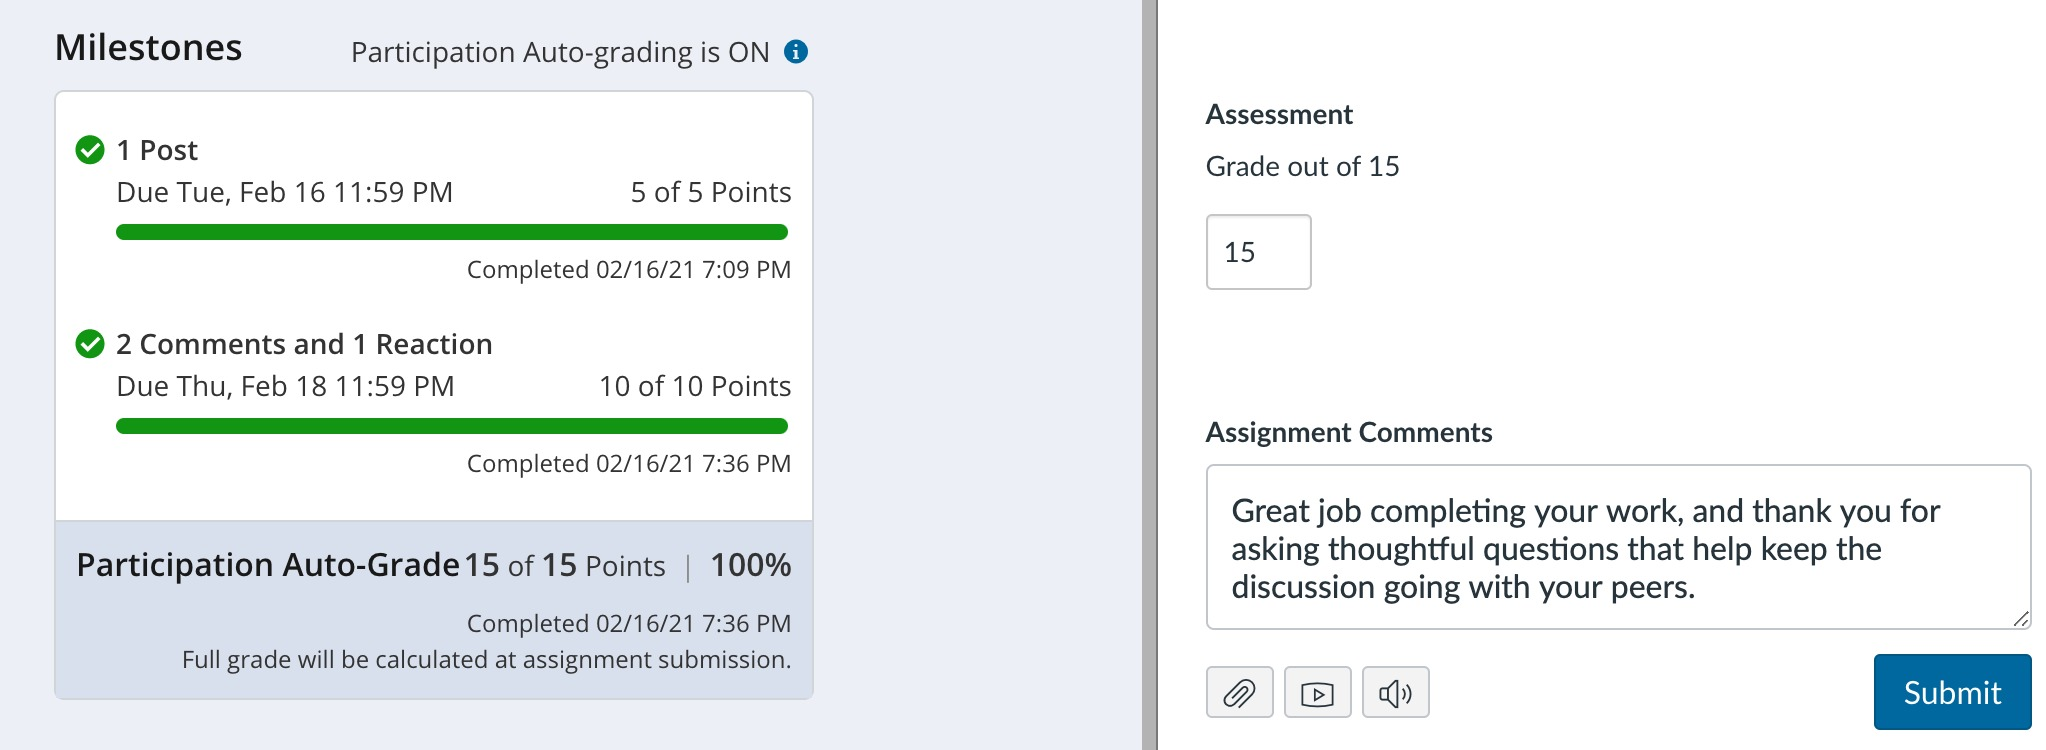Viewport: 2046px width, 750px height.
Task: Open the Milestones panel header
Action: tap(149, 45)
